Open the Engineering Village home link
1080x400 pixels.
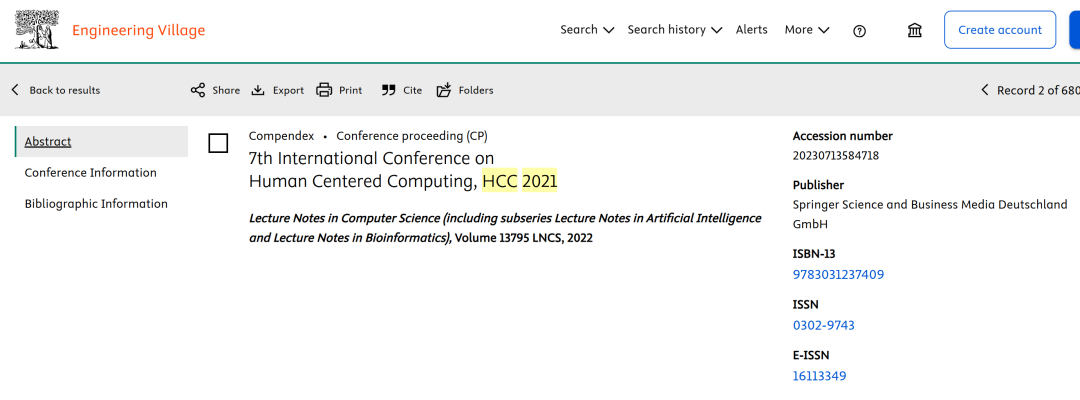pyautogui.click(x=138, y=30)
